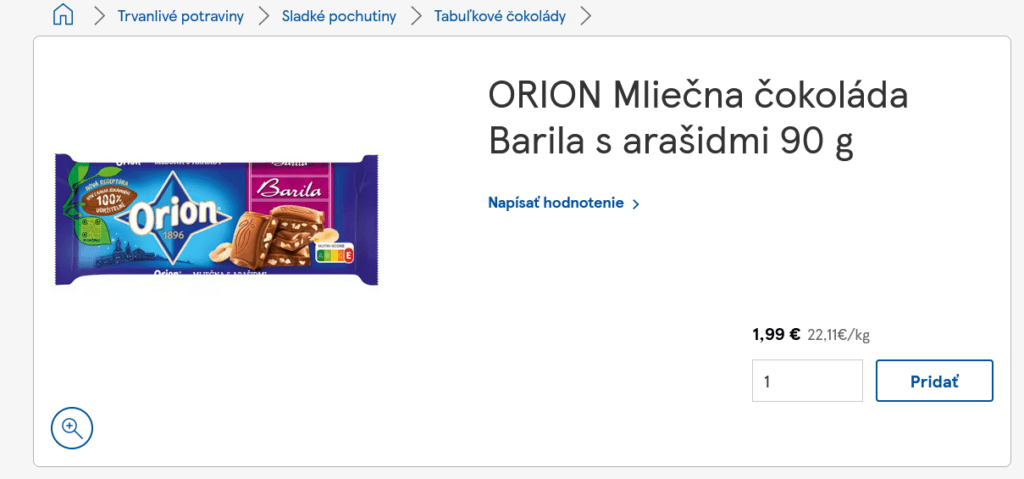This screenshot has width=1024, height=479.
Task: Click the 1,99 € price text
Action: [776, 335]
